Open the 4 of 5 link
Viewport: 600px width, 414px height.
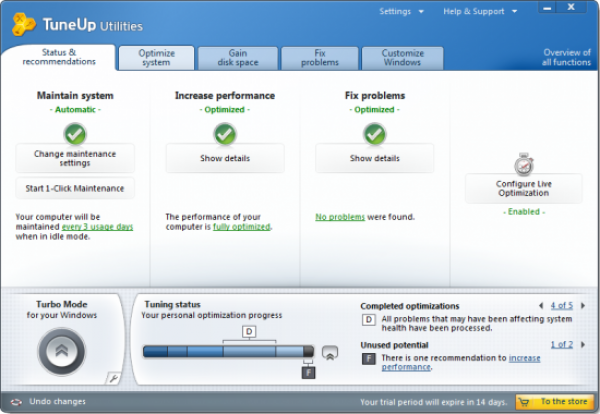point(562,305)
